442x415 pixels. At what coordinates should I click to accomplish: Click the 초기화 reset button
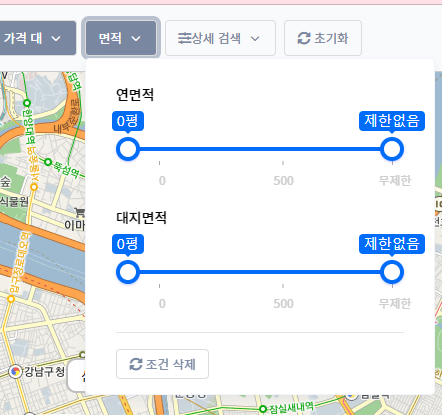[x=323, y=38]
